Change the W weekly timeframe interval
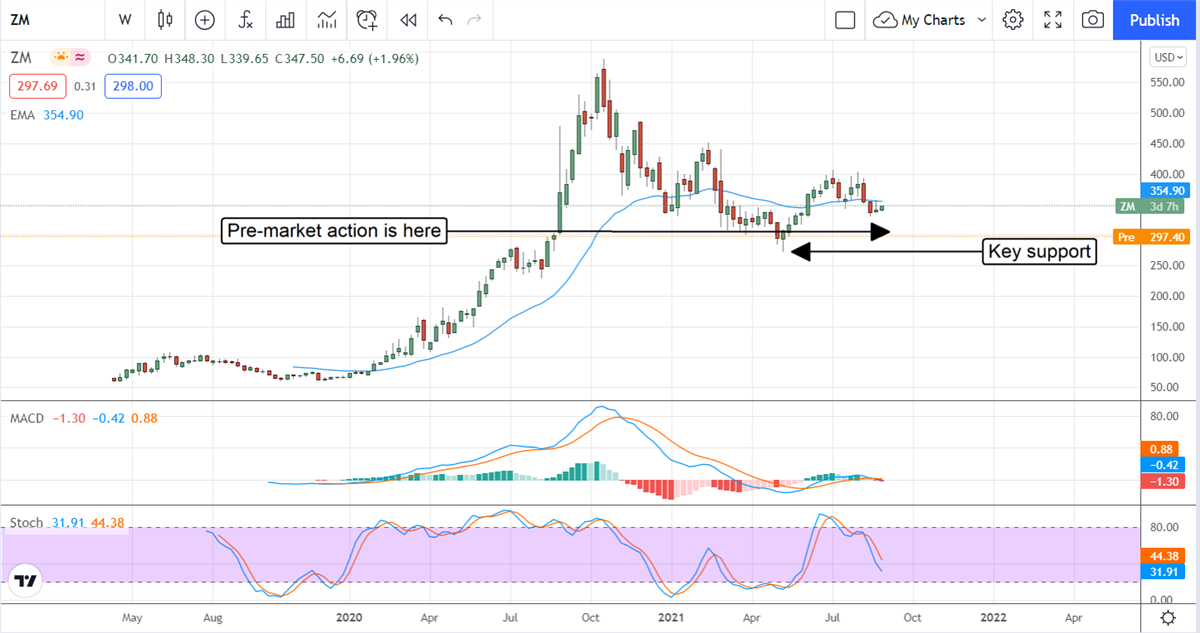The image size is (1200, 633). (x=125, y=19)
